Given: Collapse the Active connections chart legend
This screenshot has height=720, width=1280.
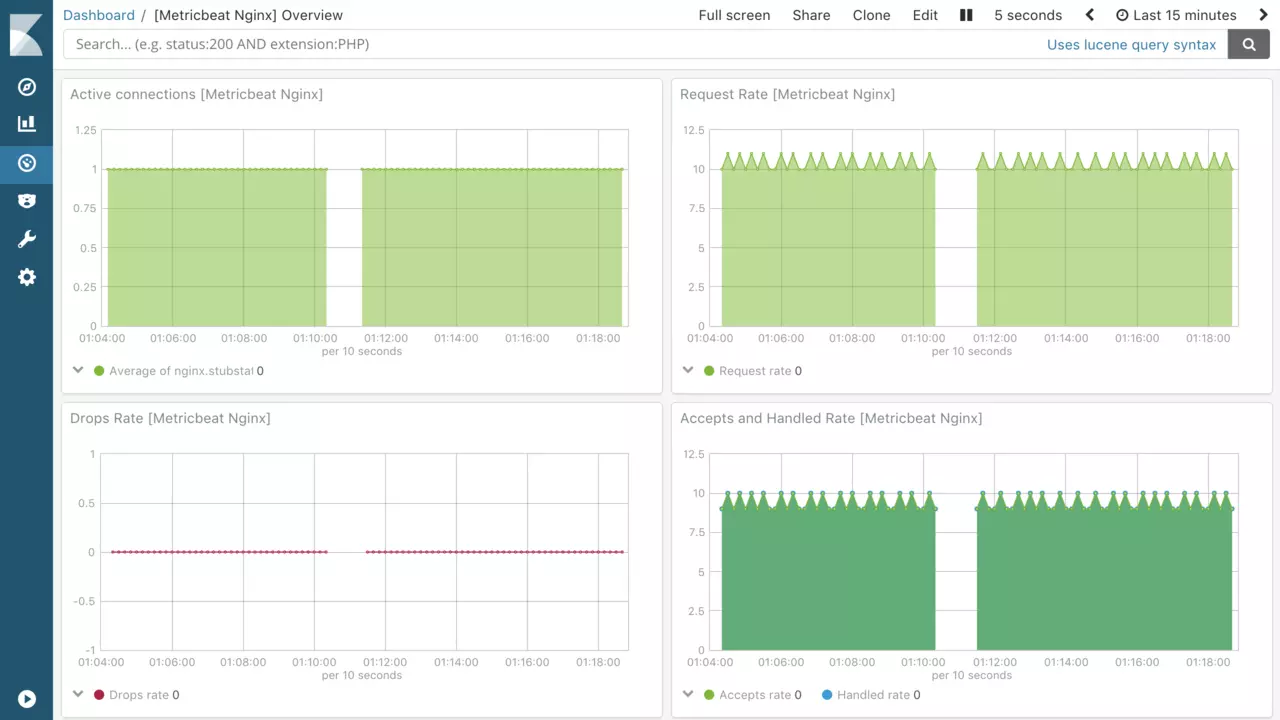Looking at the screenshot, I should pos(78,370).
